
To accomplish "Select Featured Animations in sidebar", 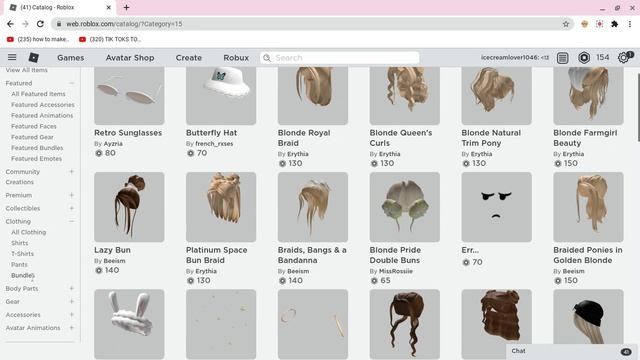I will [42, 116].
